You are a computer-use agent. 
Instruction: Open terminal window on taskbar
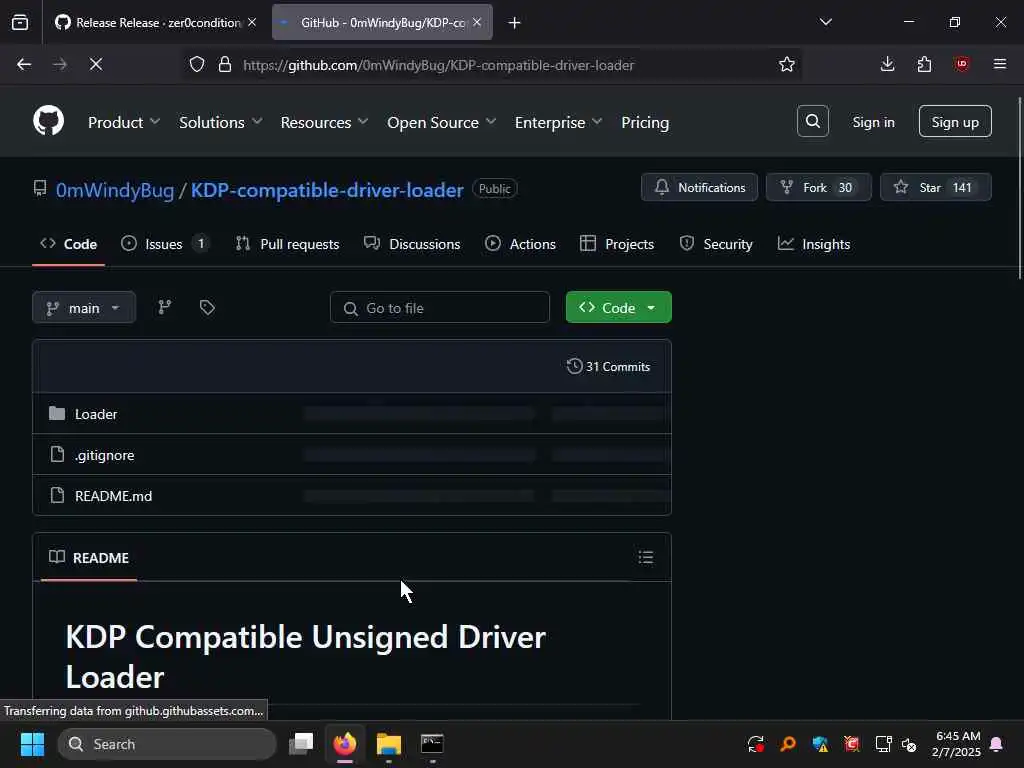(432, 744)
